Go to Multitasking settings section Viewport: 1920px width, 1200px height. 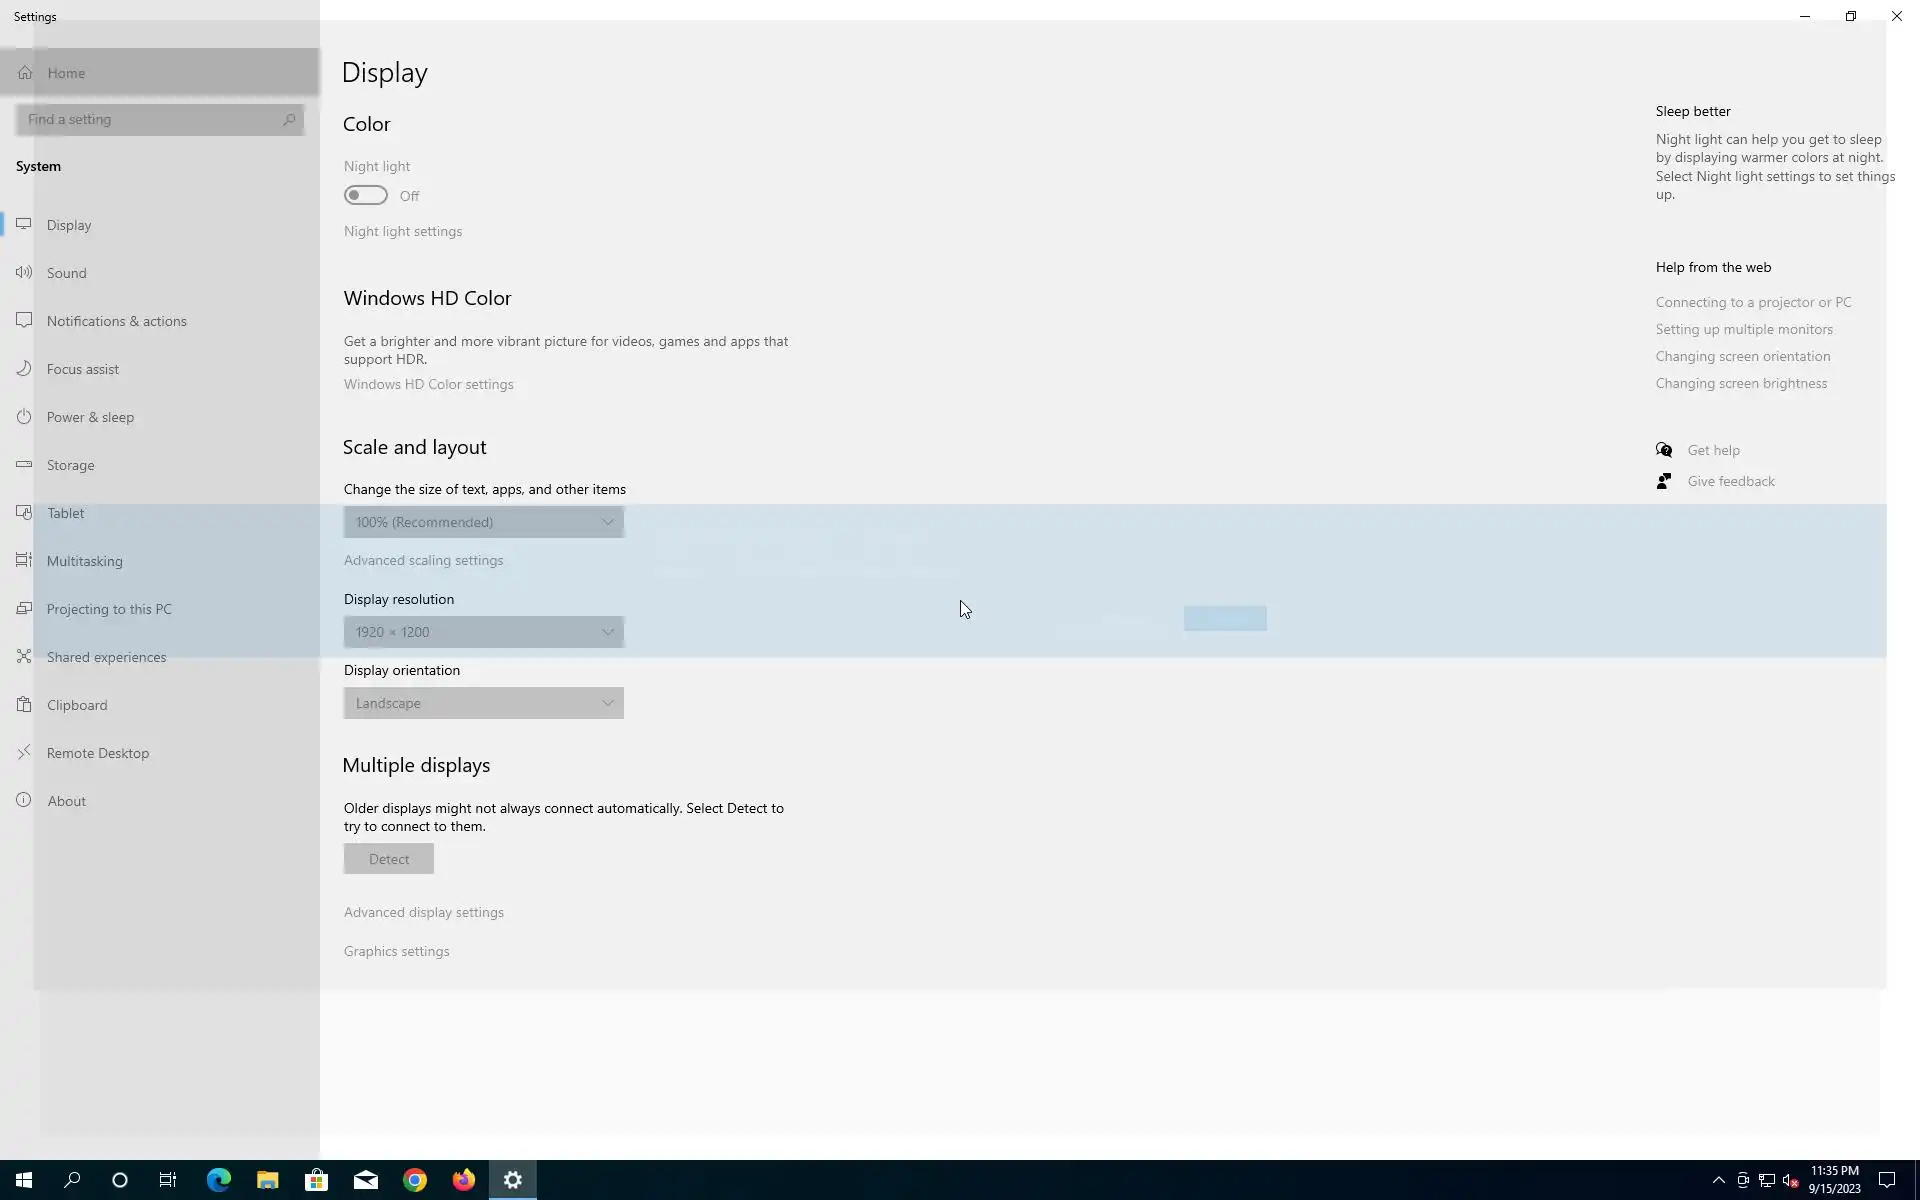pyautogui.click(x=84, y=561)
